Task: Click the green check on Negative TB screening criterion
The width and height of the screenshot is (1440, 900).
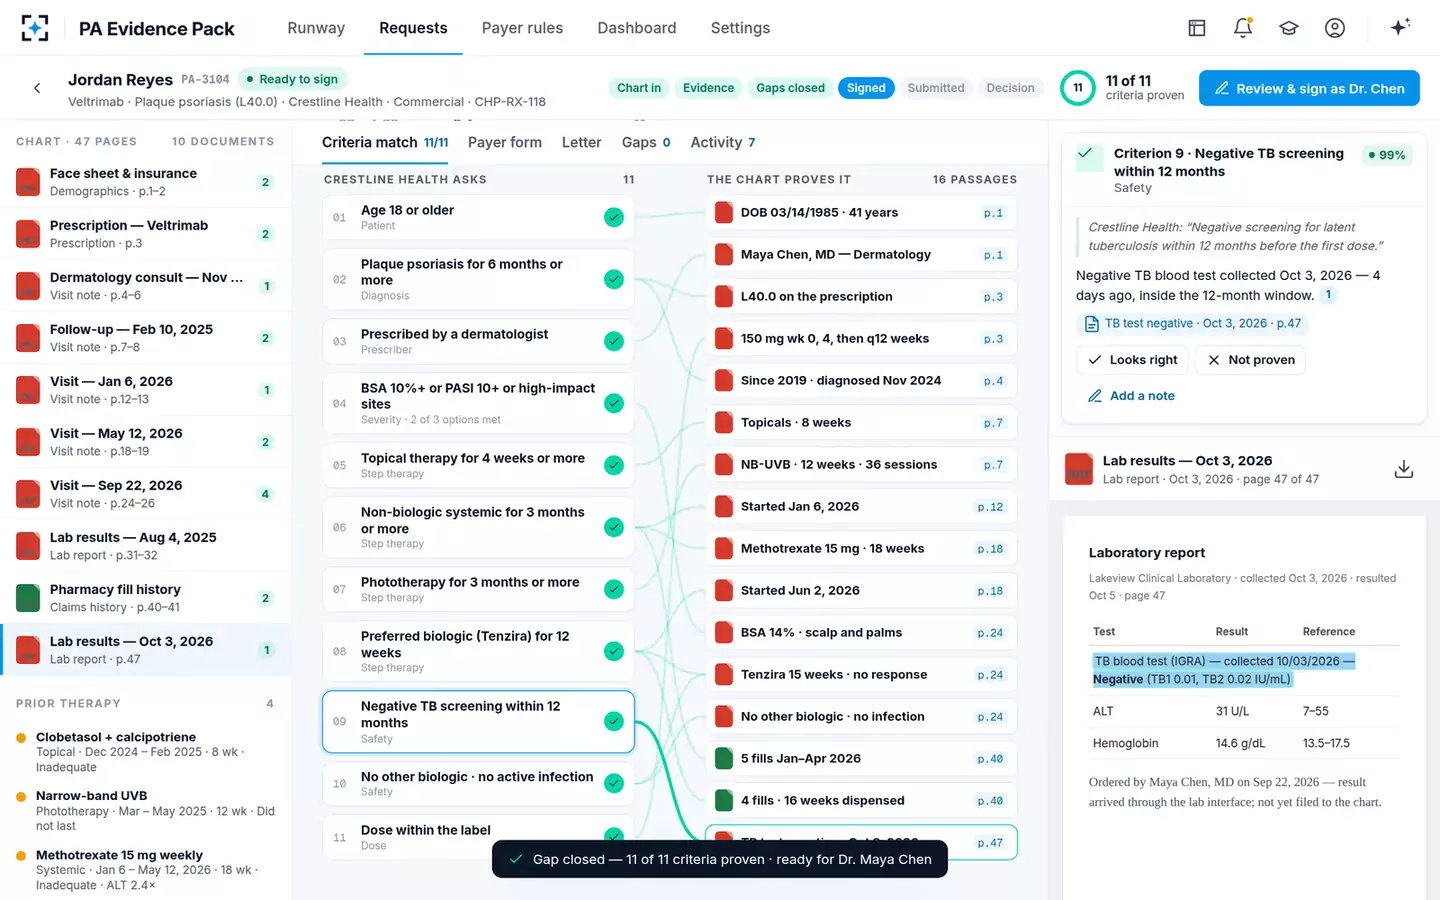Action: coord(614,721)
